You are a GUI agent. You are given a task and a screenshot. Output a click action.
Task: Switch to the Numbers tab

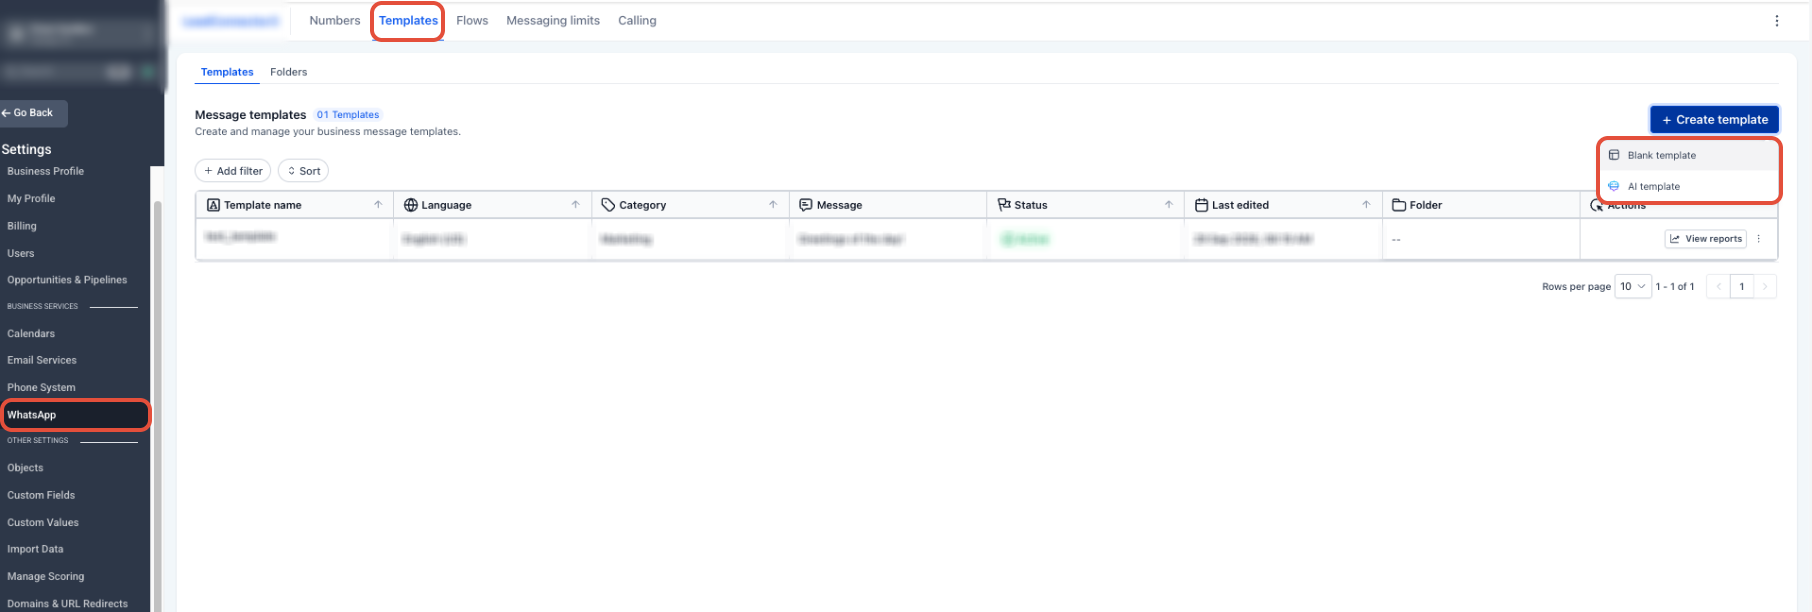click(x=334, y=21)
